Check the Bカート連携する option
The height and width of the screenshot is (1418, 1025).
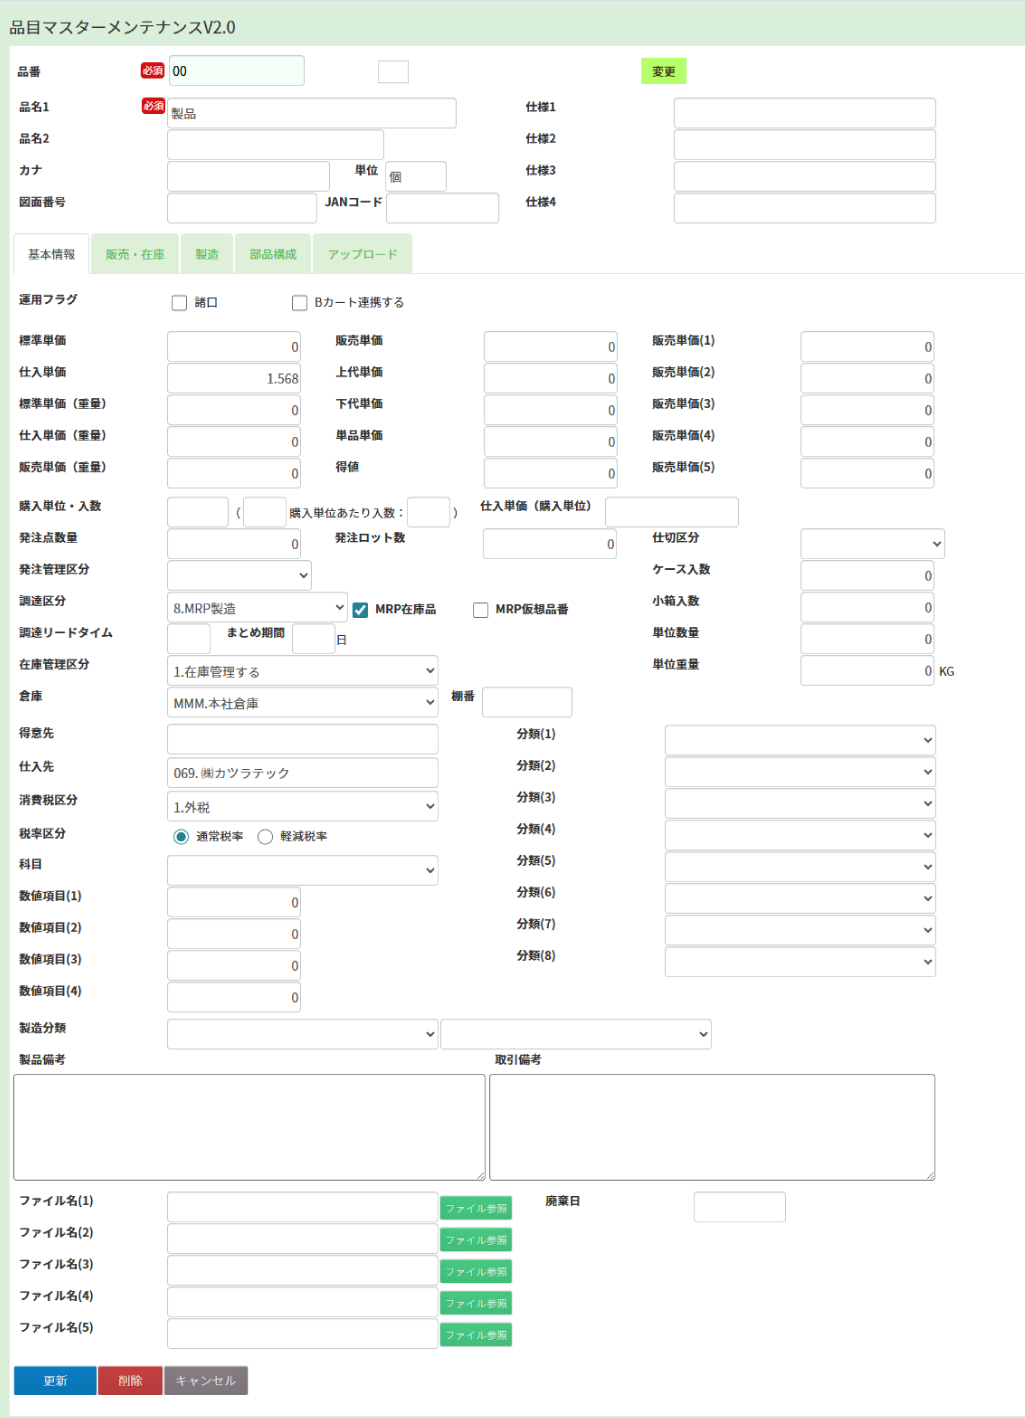tap(299, 303)
